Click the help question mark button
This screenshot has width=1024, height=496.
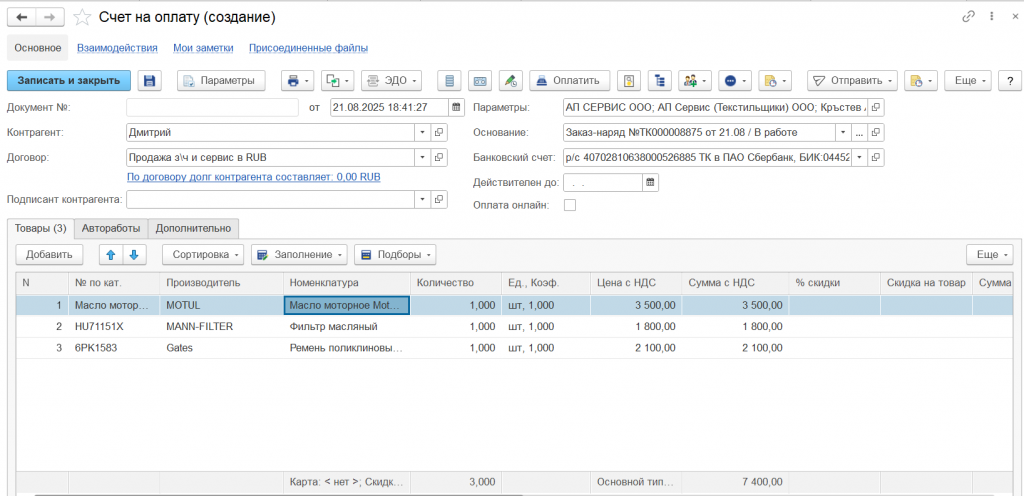(1010, 81)
